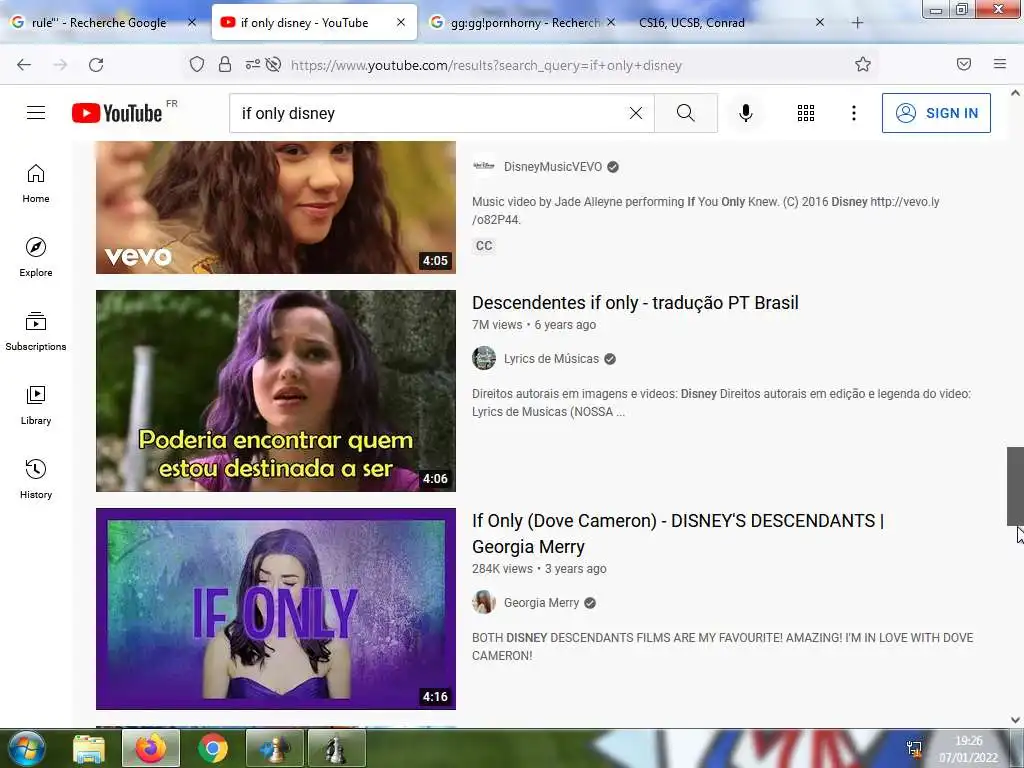Click the scrollbar down arrow

click(1015, 720)
